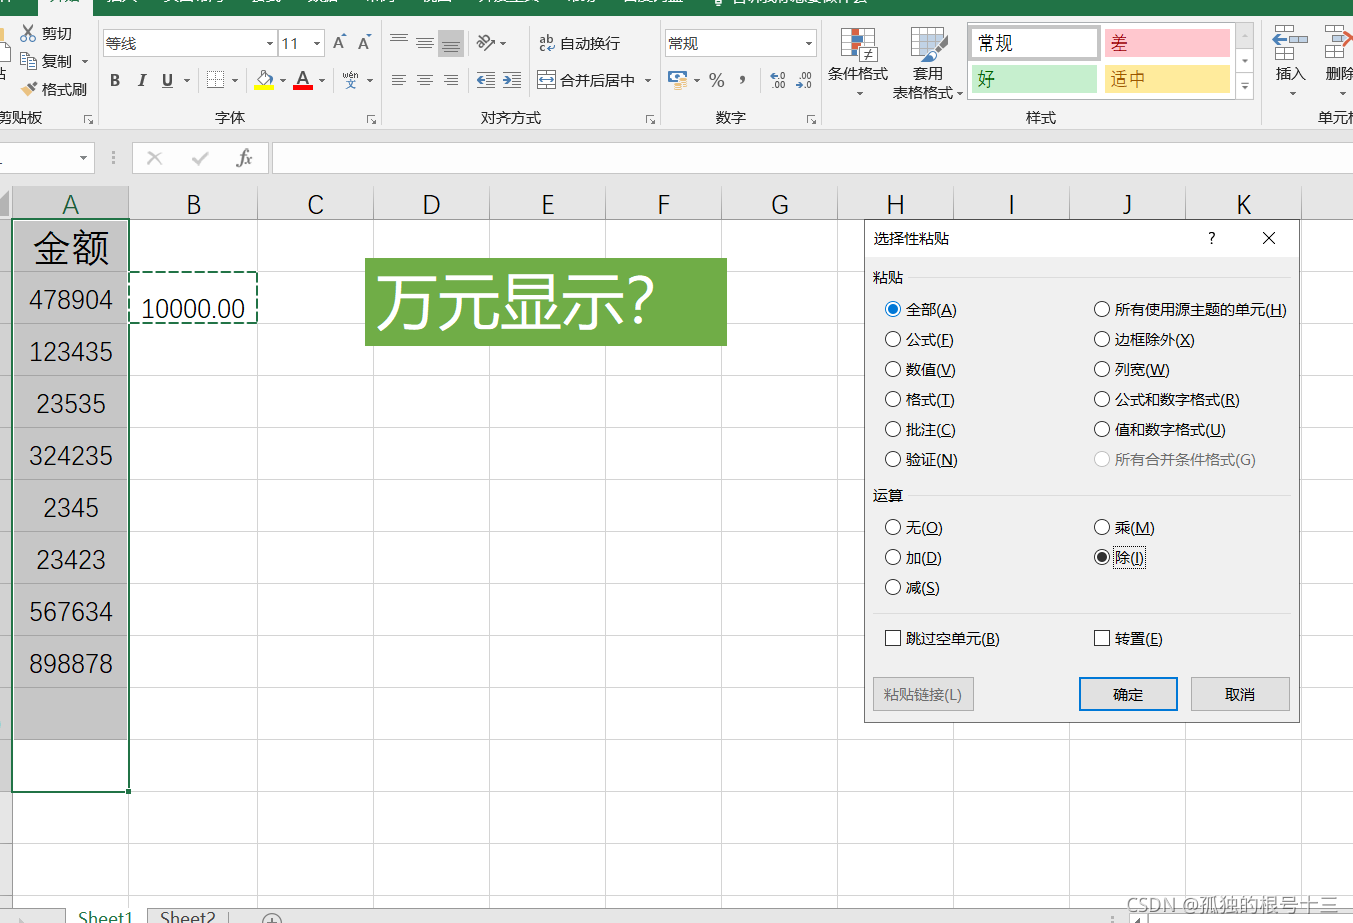This screenshot has height=923, width=1353.
Task: Toggle Bold formatting
Action: click(x=115, y=80)
